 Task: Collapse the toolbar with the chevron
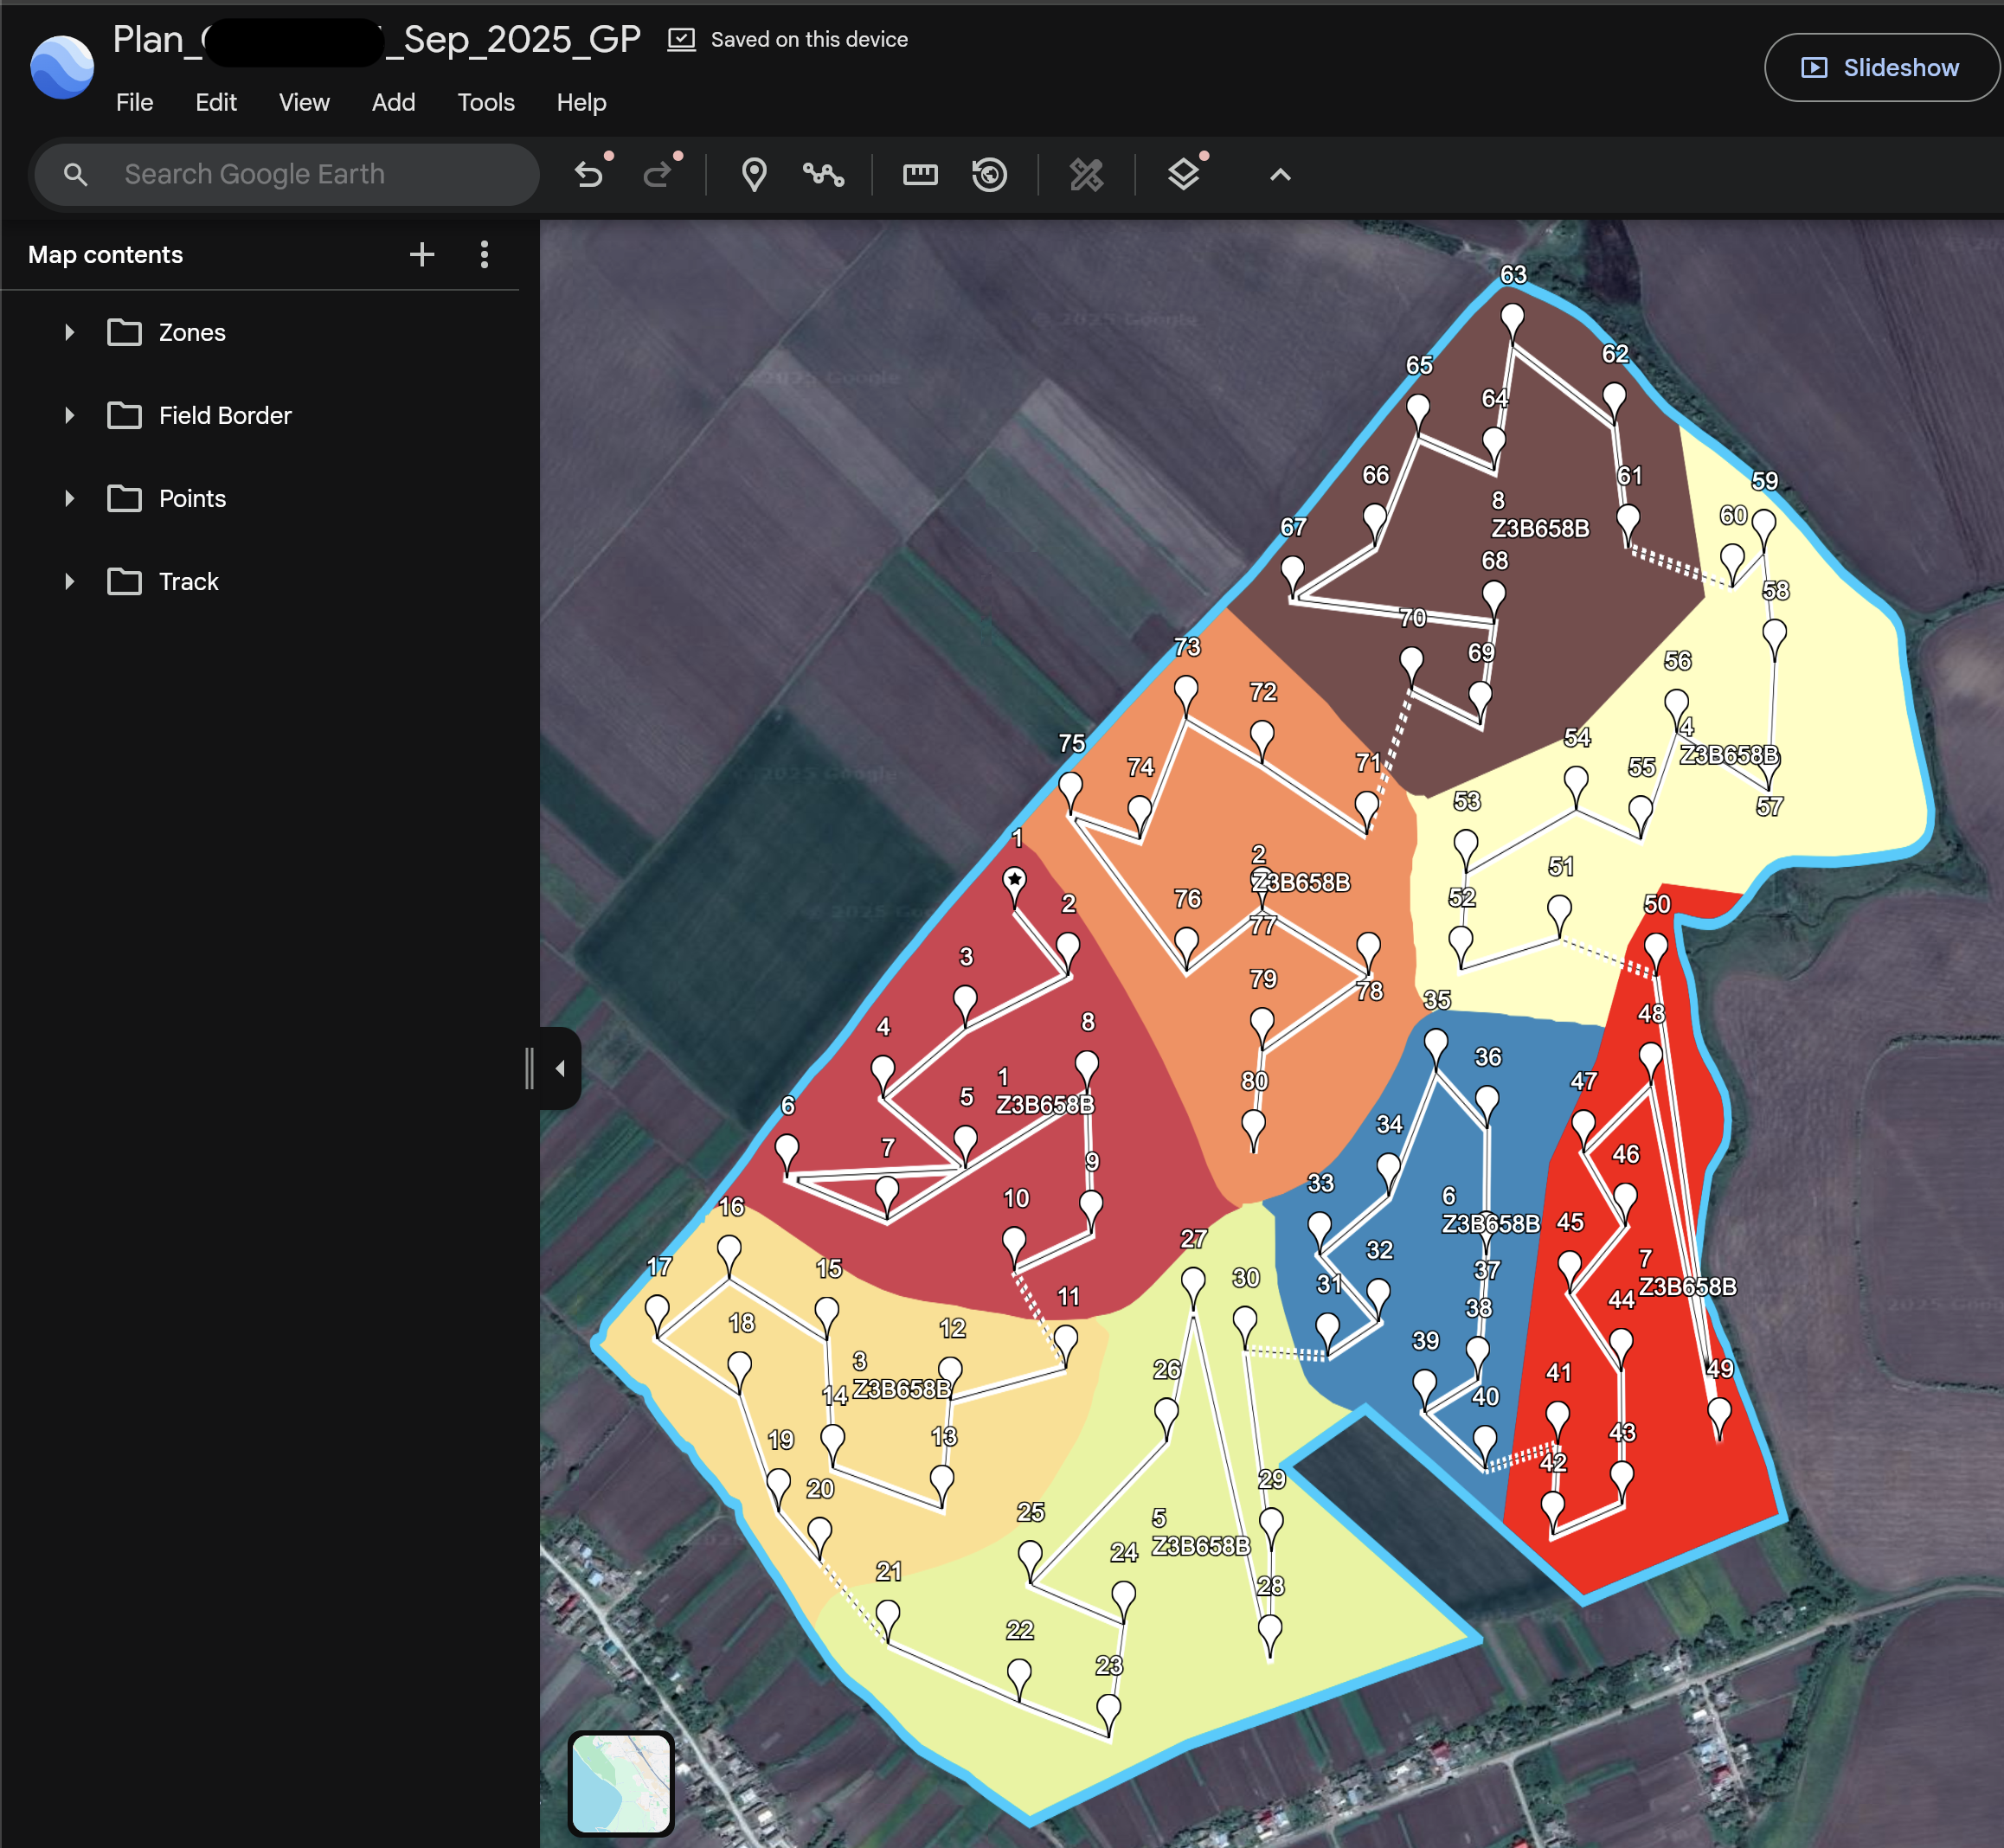tap(1279, 173)
